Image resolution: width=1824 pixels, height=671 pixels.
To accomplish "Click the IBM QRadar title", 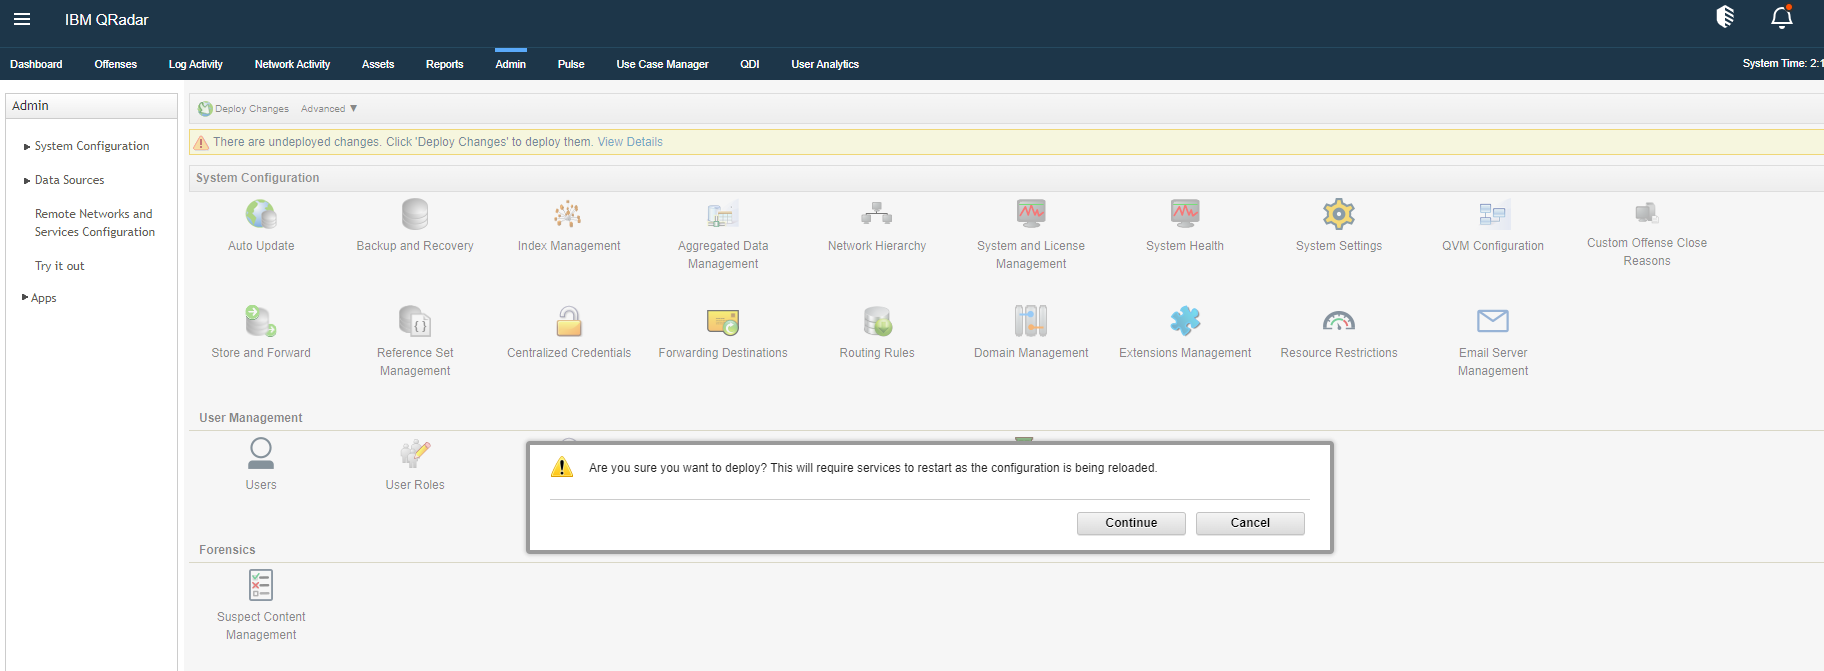I will point(107,20).
